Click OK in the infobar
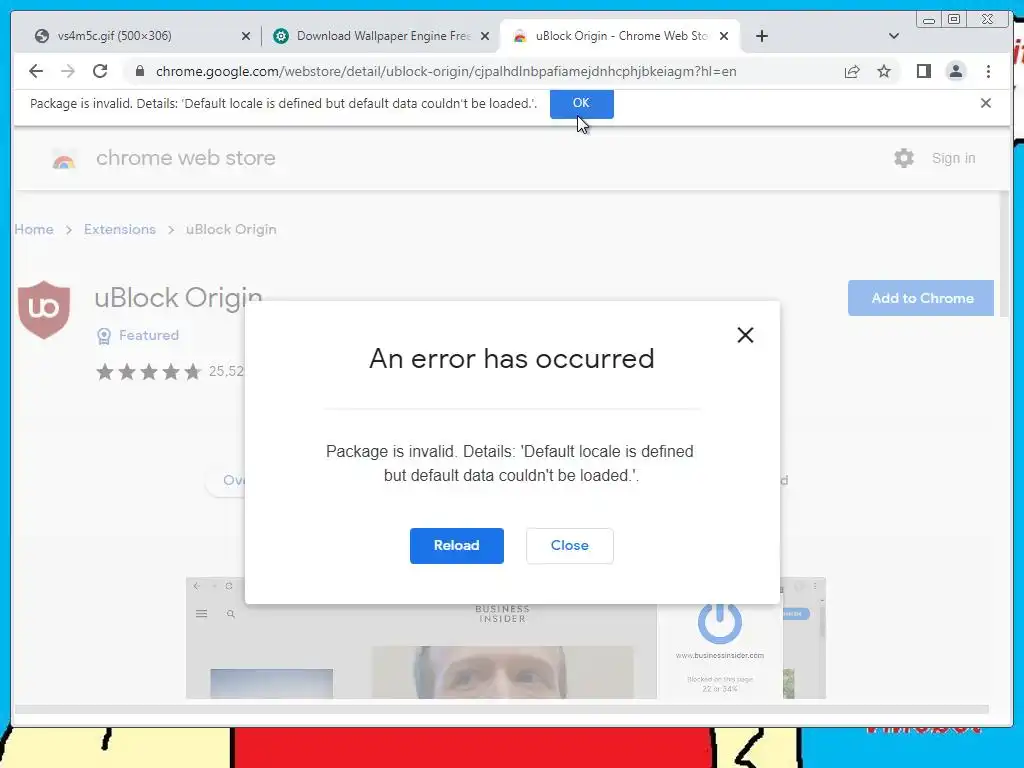1024x768 pixels. coord(581,103)
